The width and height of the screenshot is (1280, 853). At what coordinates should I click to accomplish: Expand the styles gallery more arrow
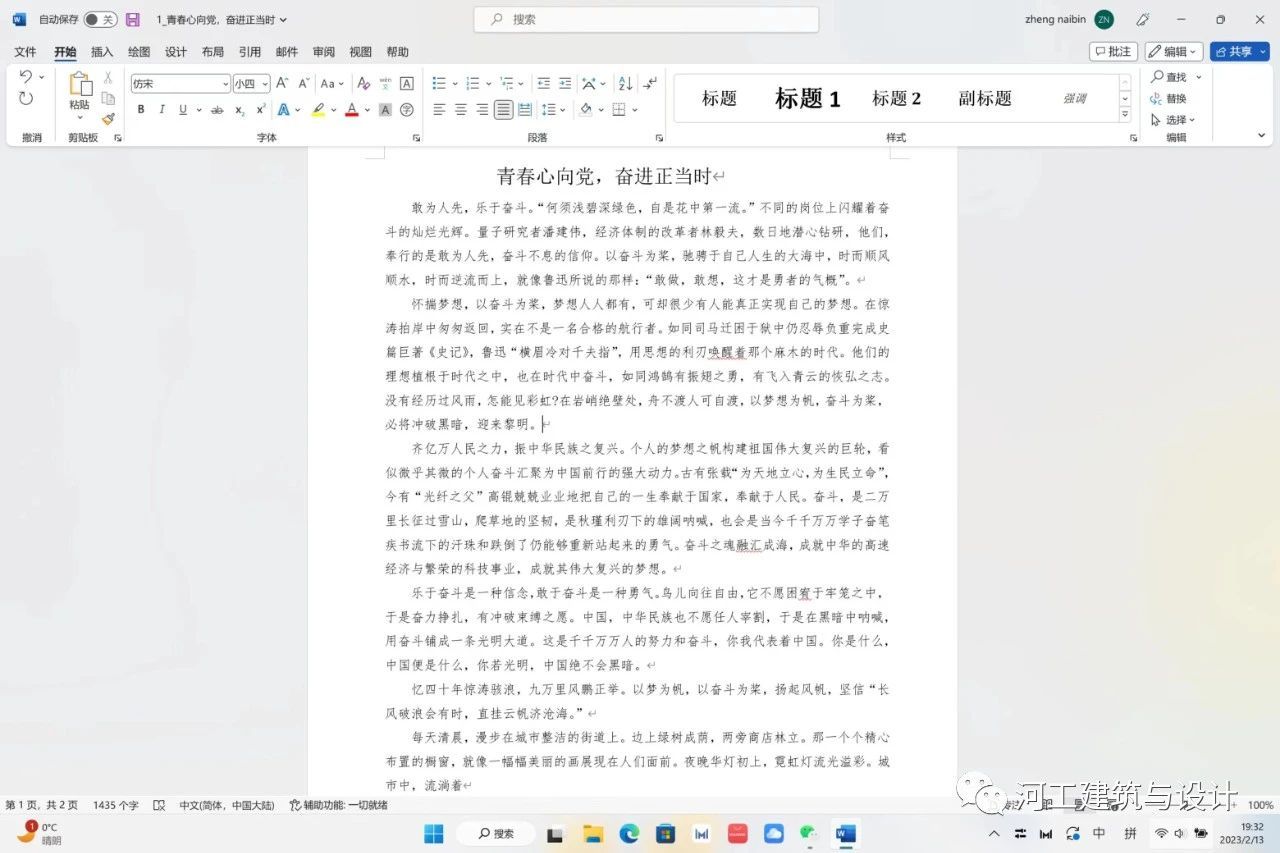point(1125,115)
